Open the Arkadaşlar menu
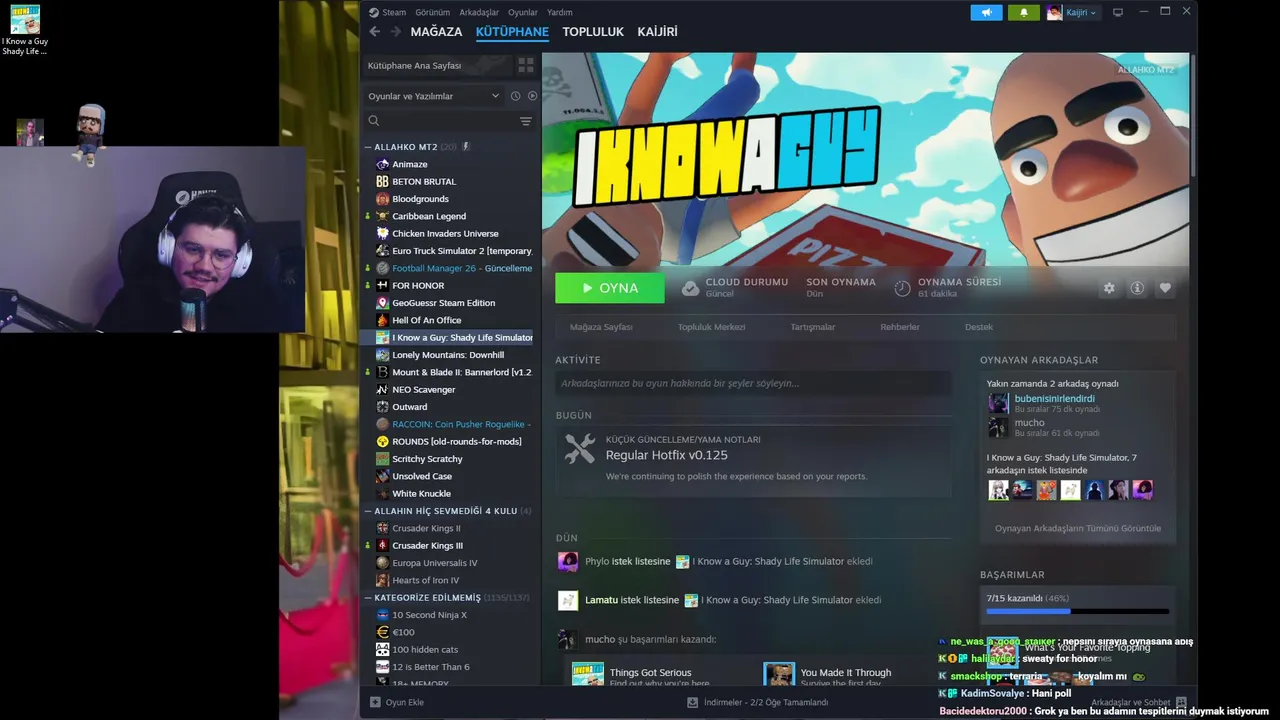The width and height of the screenshot is (1280, 720). pos(479,12)
